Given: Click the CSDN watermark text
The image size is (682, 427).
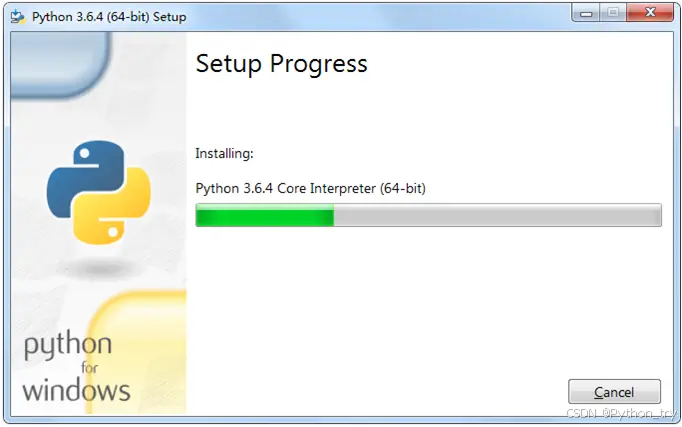Looking at the screenshot, I should (x=622, y=413).
